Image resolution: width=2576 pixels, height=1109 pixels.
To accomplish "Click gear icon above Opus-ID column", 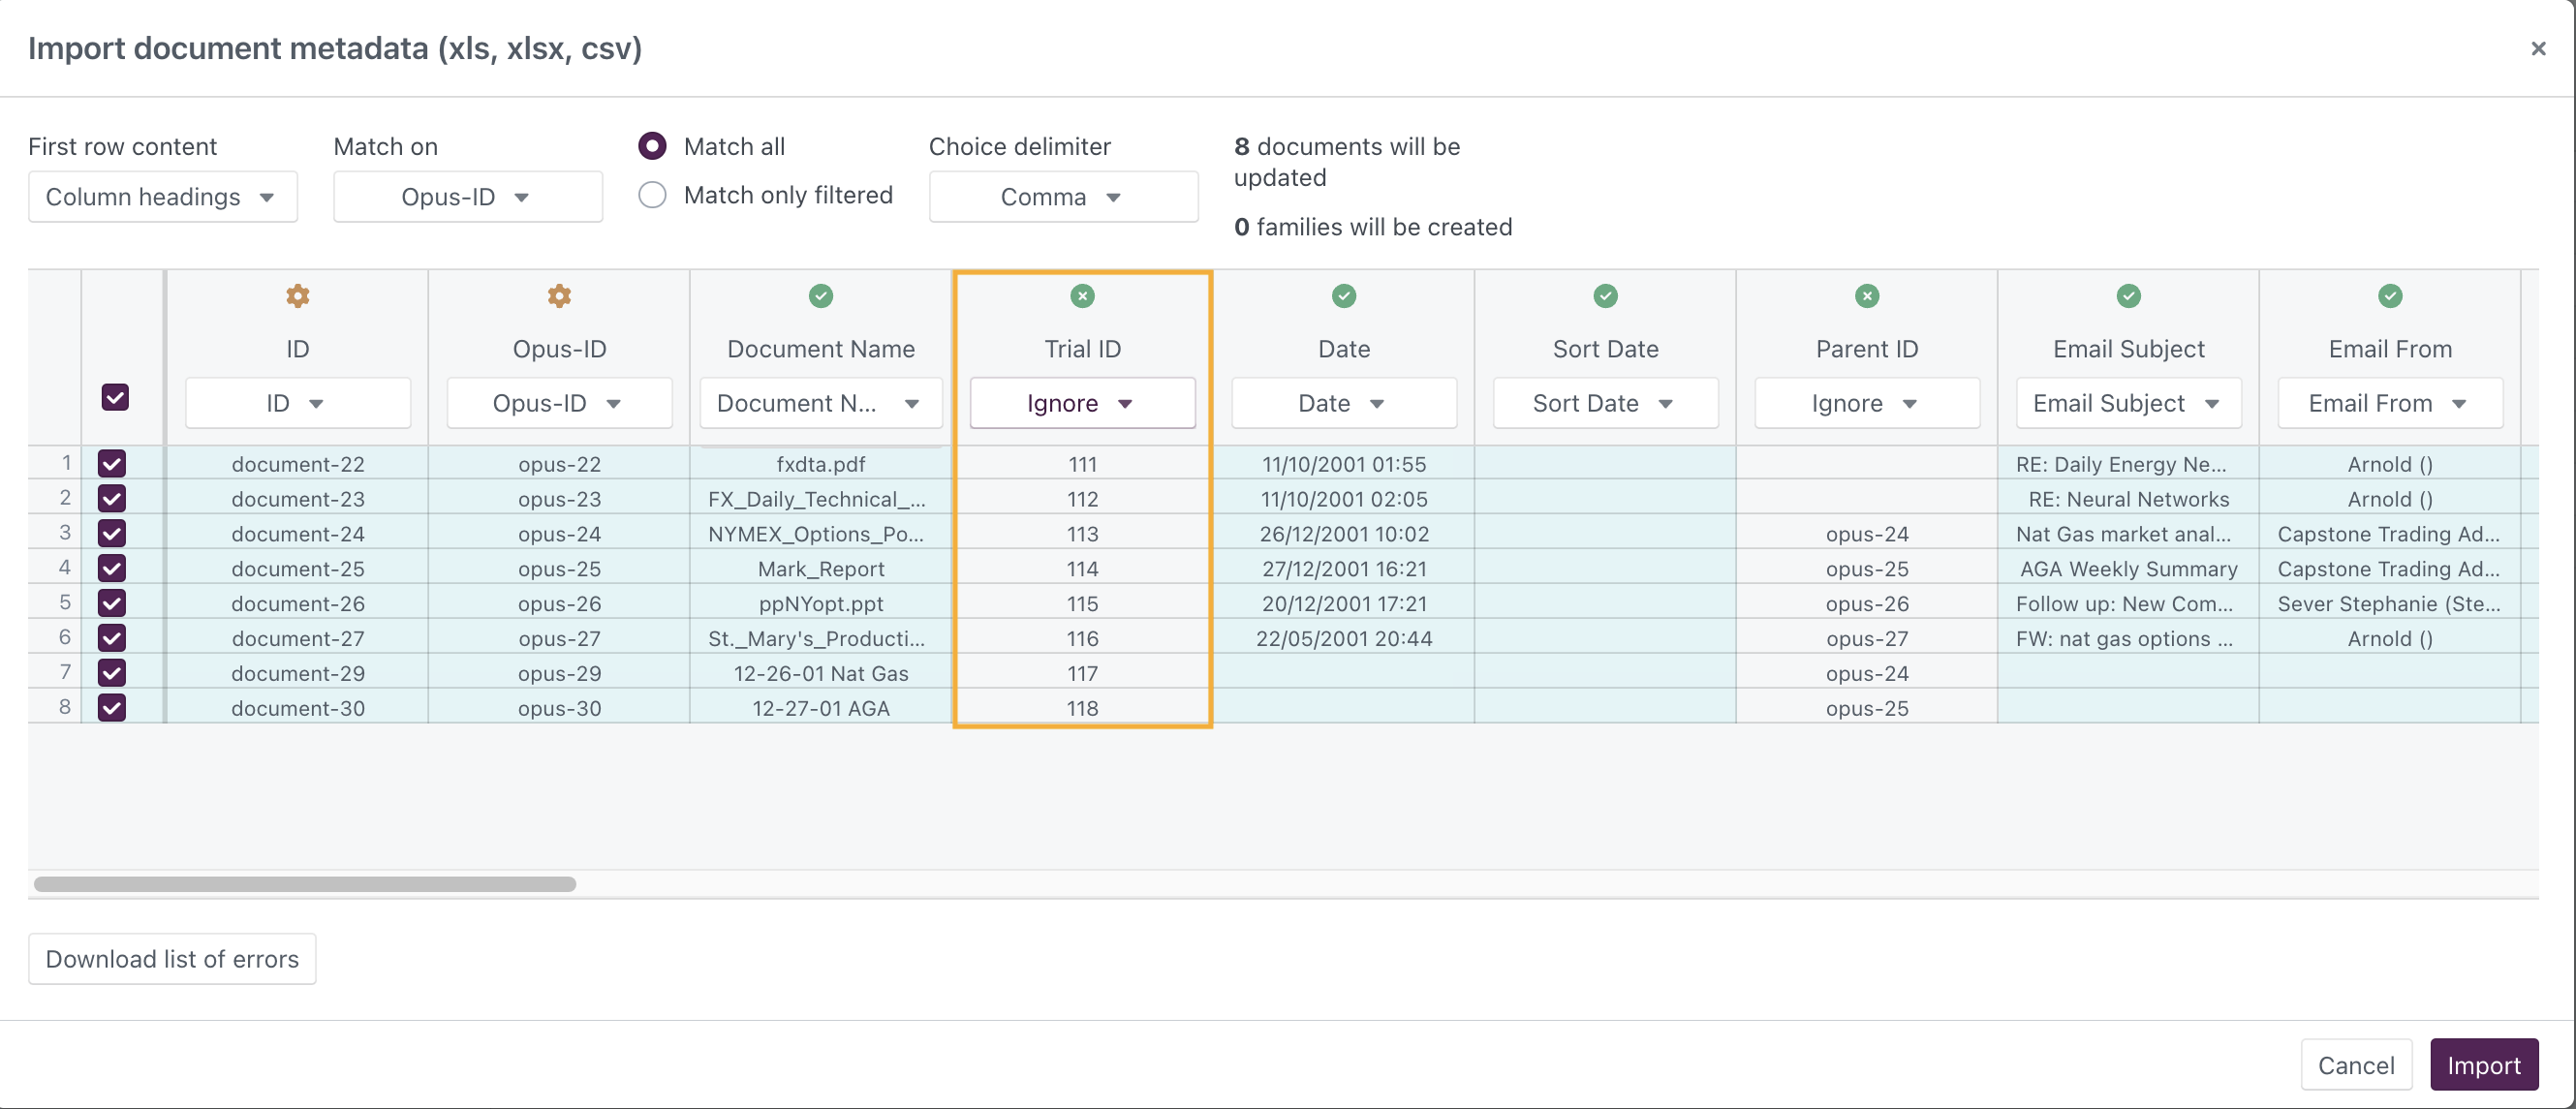I will pyautogui.click(x=559, y=296).
